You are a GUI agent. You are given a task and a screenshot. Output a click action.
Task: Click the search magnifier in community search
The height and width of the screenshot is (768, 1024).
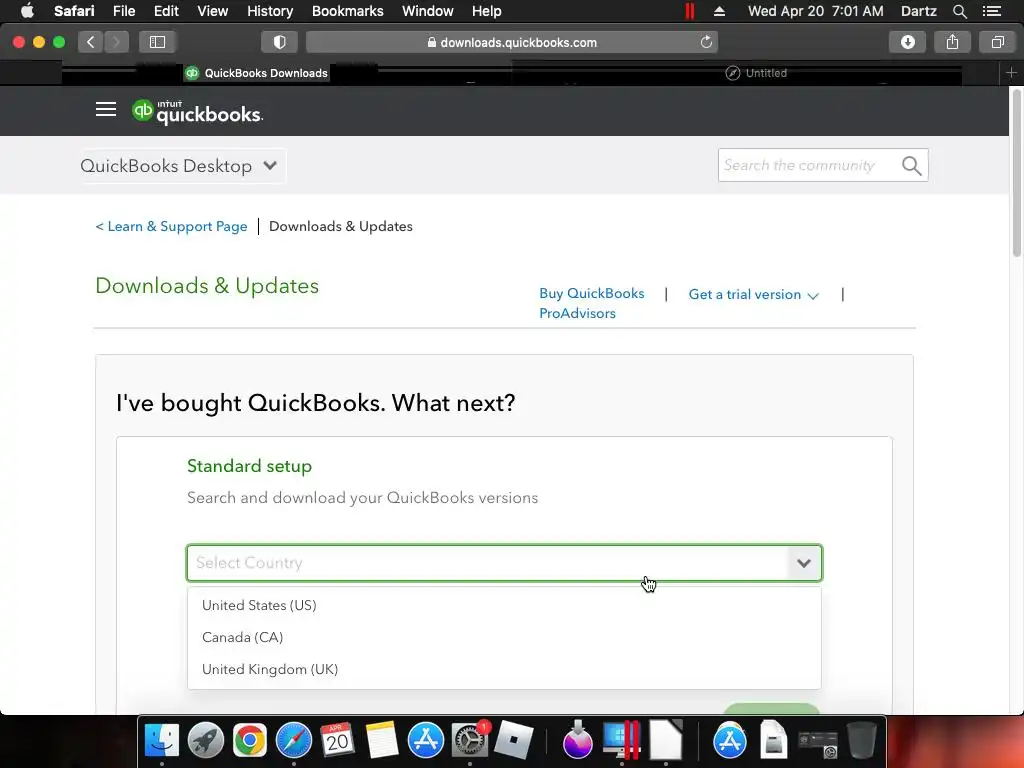[x=912, y=166]
